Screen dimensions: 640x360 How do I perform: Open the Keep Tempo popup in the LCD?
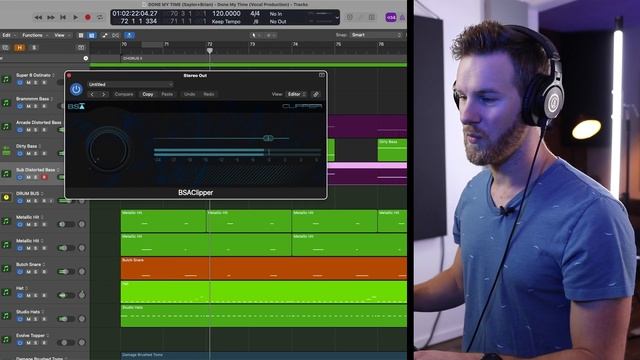pos(226,22)
